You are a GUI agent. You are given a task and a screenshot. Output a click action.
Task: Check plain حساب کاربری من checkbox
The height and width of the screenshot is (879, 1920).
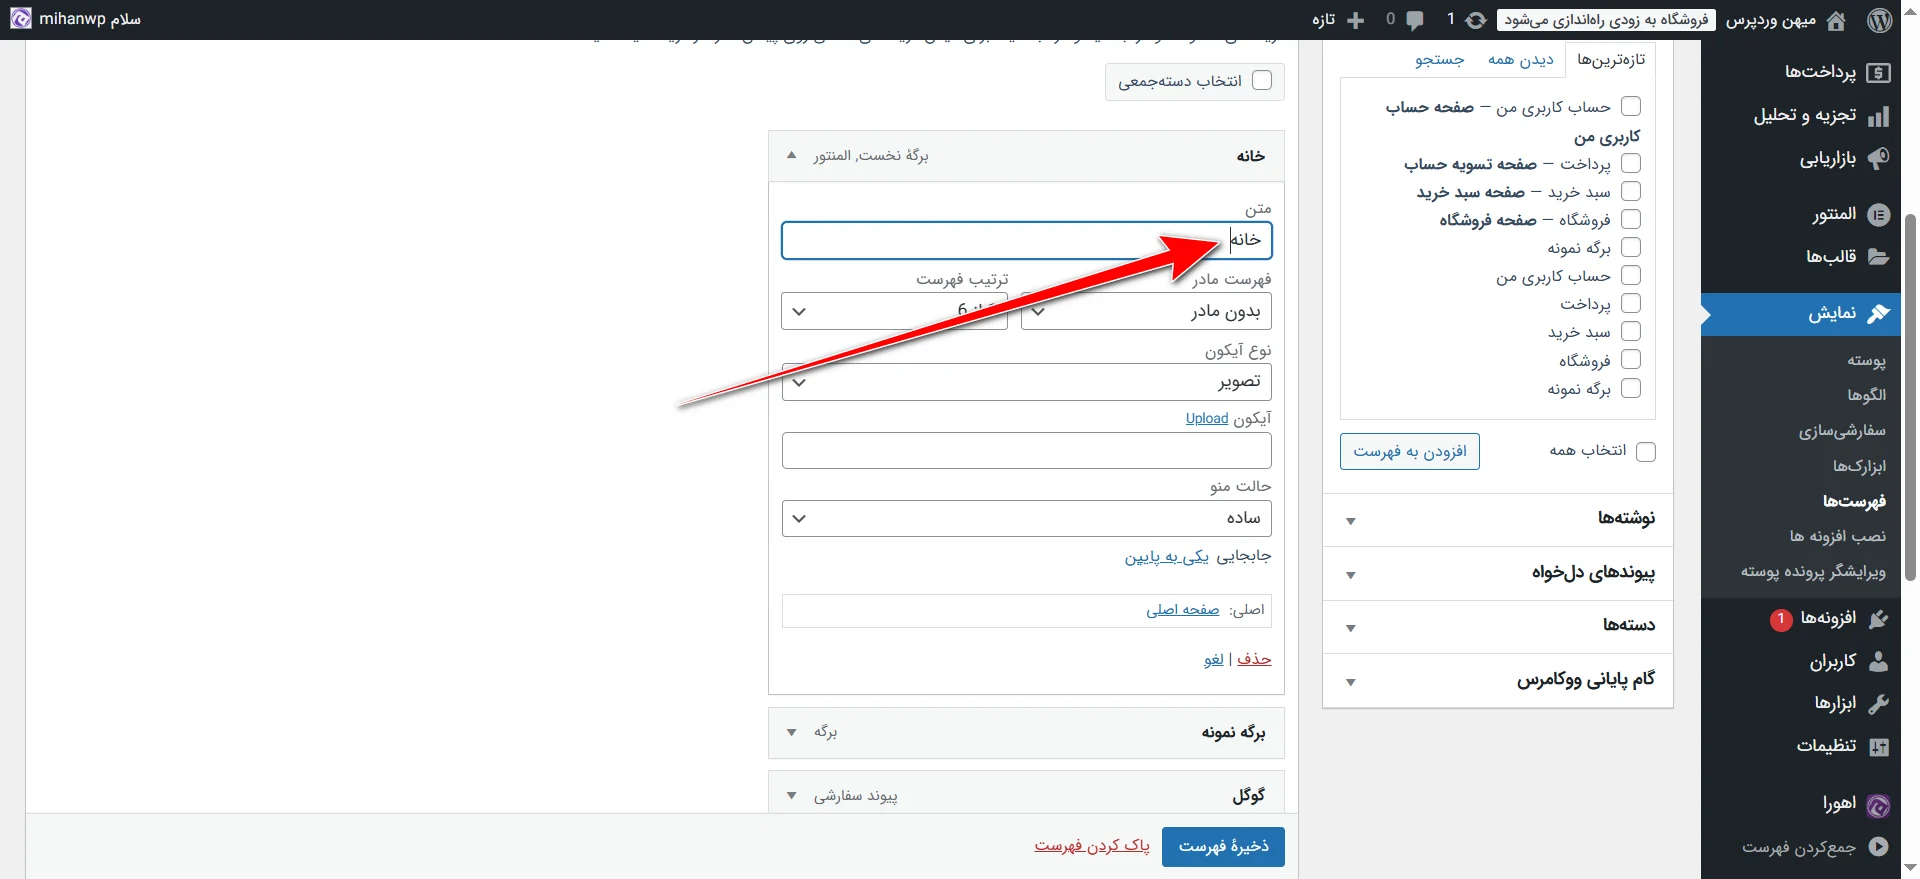point(1631,275)
